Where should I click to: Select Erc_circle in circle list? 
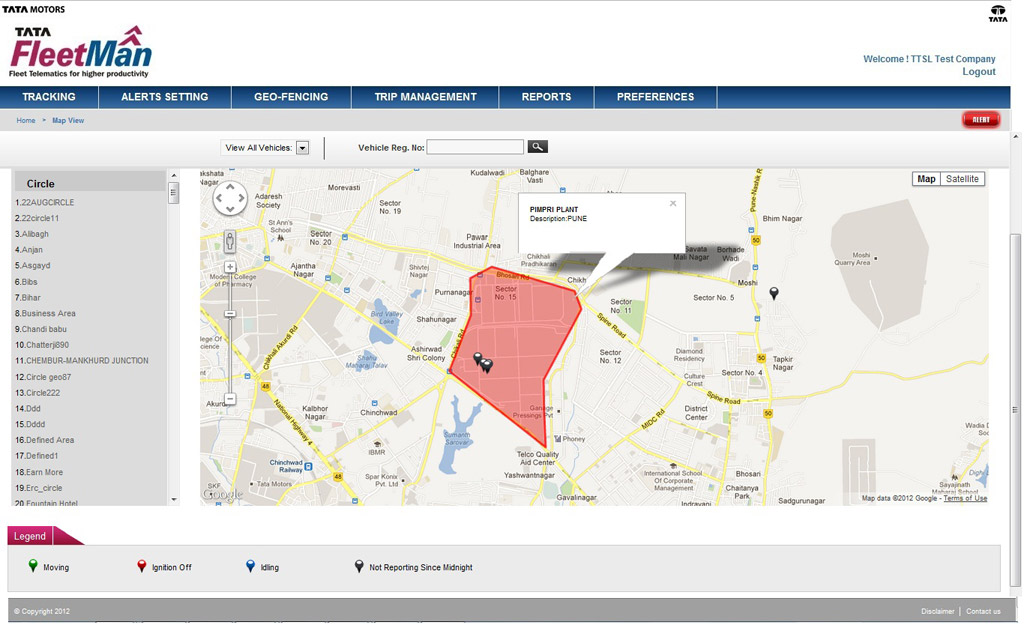[39, 489]
